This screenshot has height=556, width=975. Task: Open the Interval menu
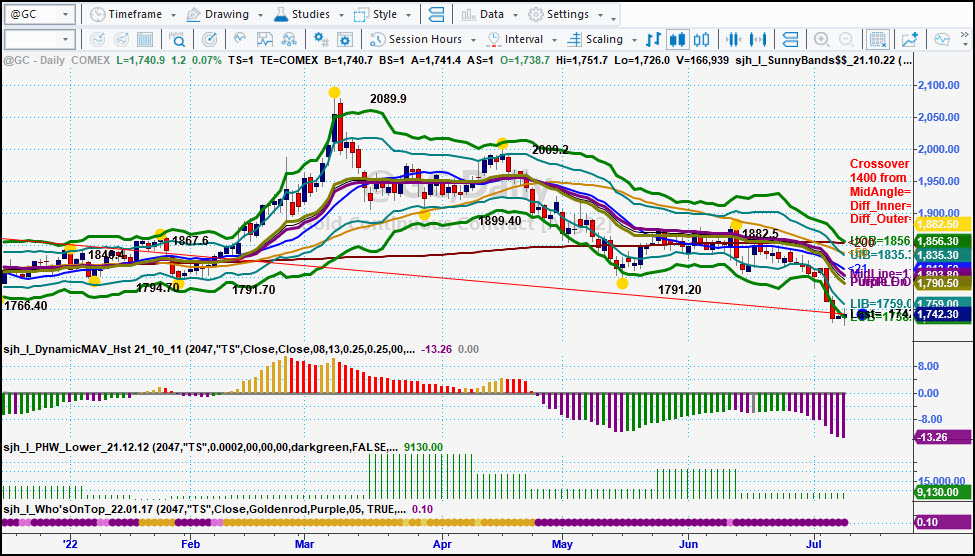coord(515,39)
